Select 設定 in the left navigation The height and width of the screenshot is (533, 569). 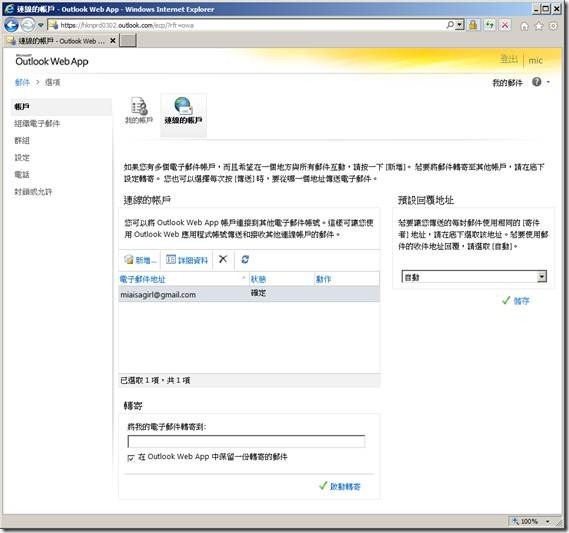coord(22,157)
